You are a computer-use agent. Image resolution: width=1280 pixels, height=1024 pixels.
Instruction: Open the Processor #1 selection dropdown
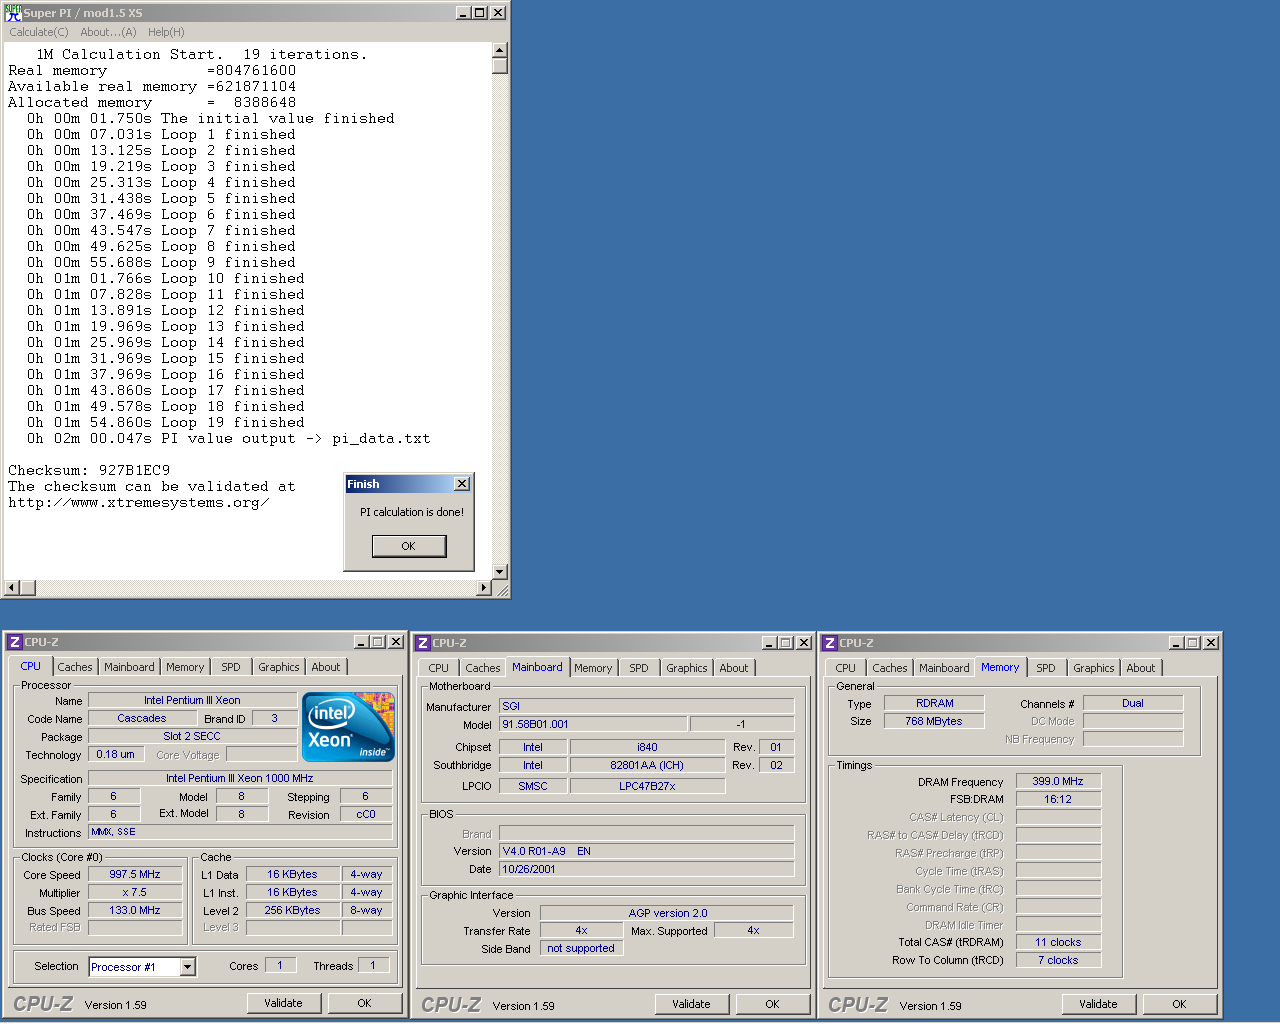(x=187, y=967)
